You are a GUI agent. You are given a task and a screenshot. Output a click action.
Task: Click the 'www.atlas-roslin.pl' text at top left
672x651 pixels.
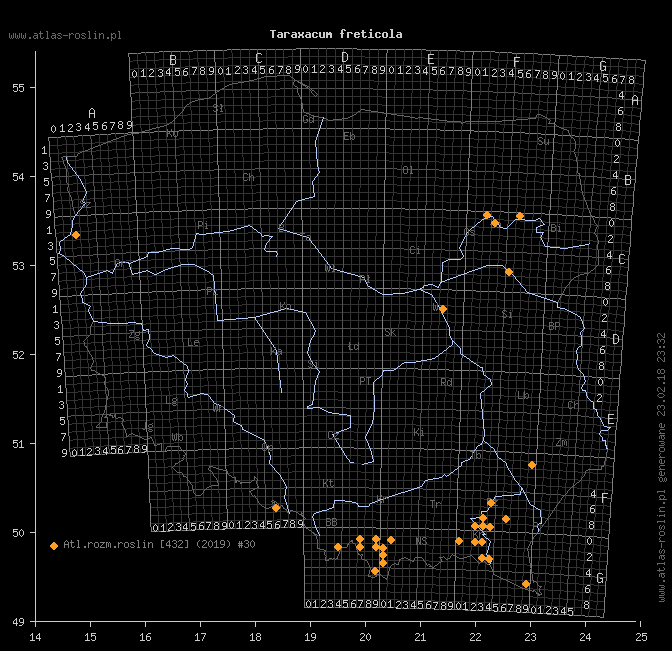click(65, 36)
